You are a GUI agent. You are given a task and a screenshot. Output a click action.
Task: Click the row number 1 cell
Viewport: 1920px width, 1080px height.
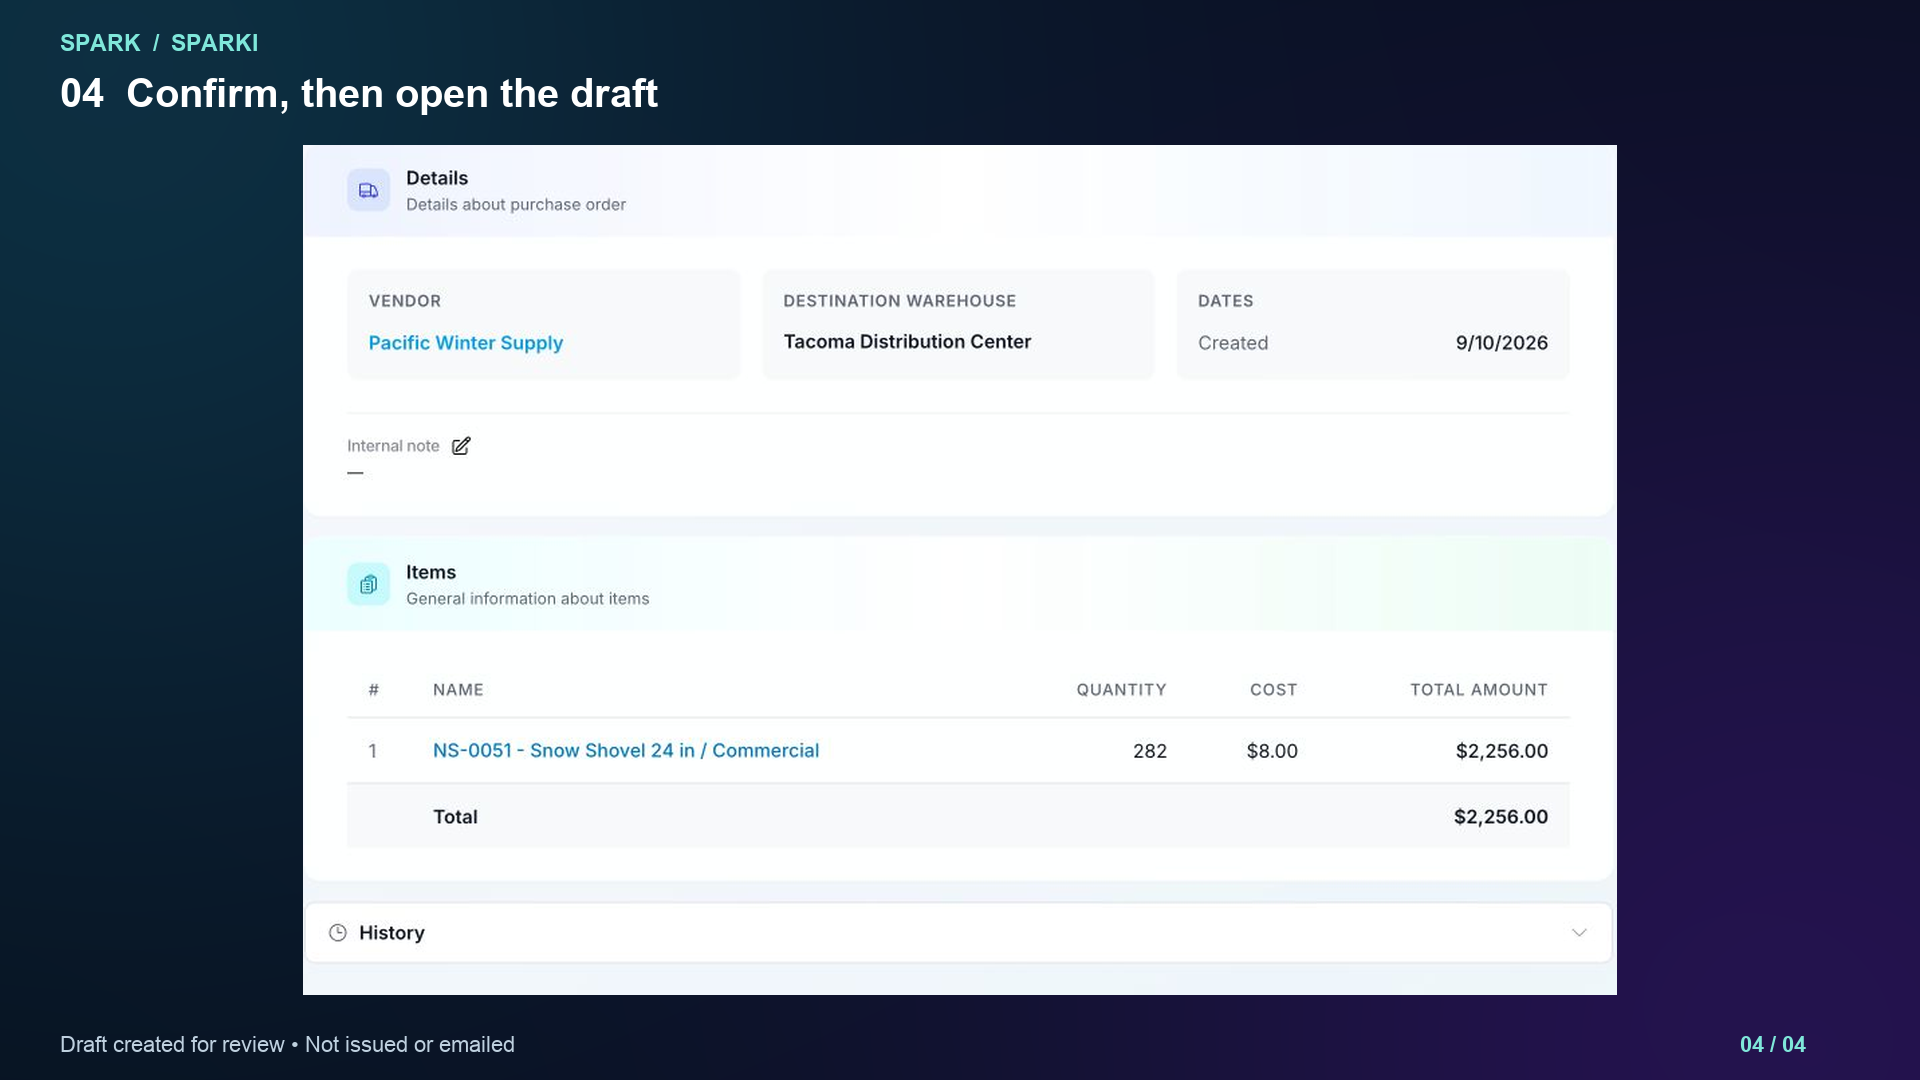coord(373,751)
